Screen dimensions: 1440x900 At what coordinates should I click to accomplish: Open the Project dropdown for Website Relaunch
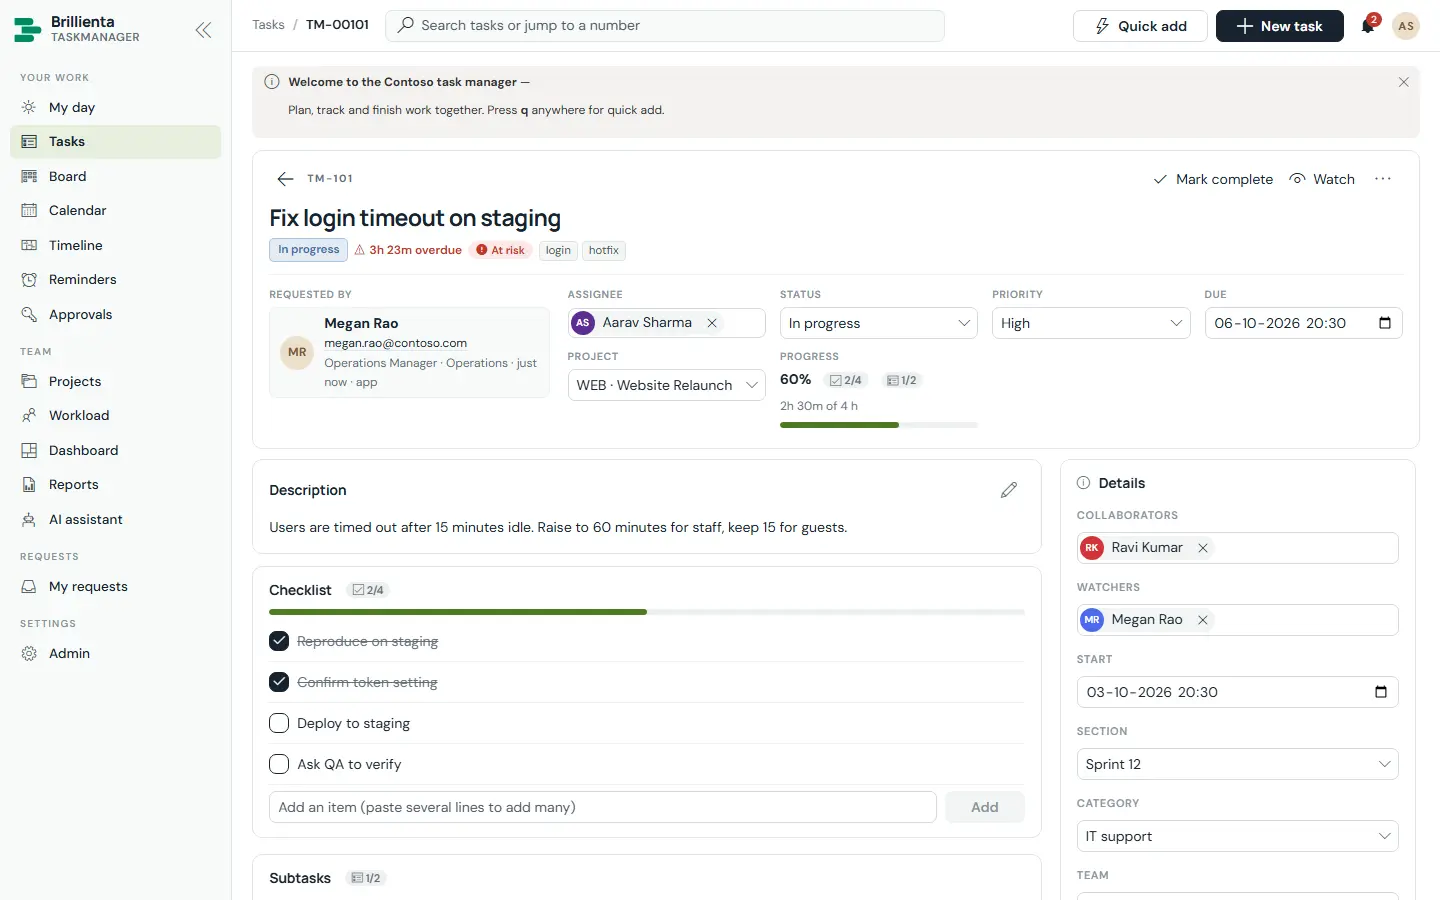click(x=667, y=385)
